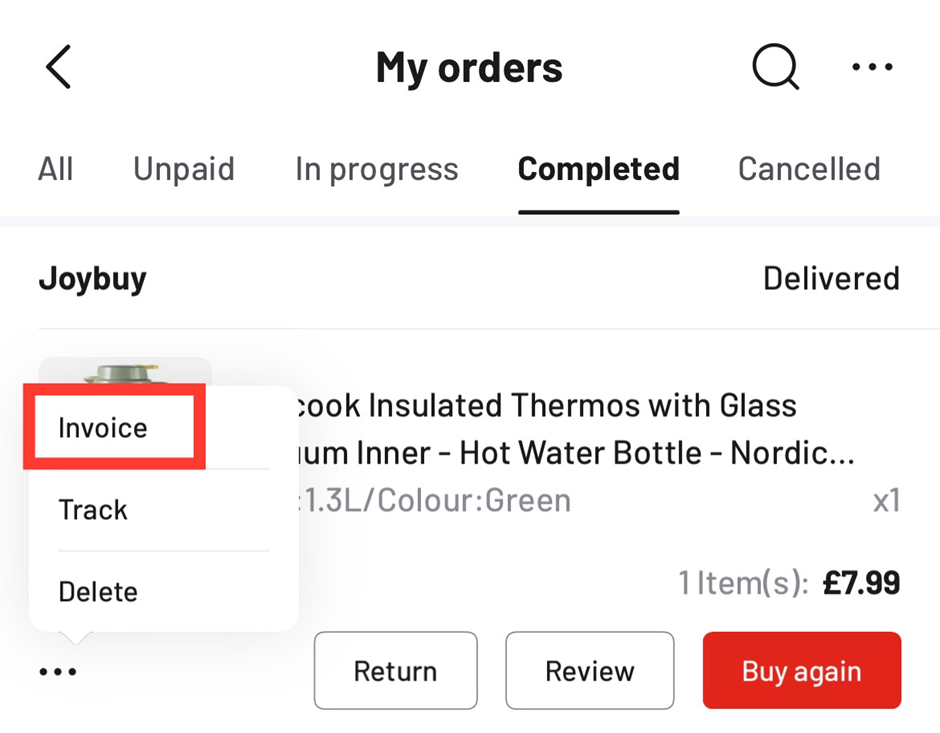Go back using the back arrow

(59, 68)
